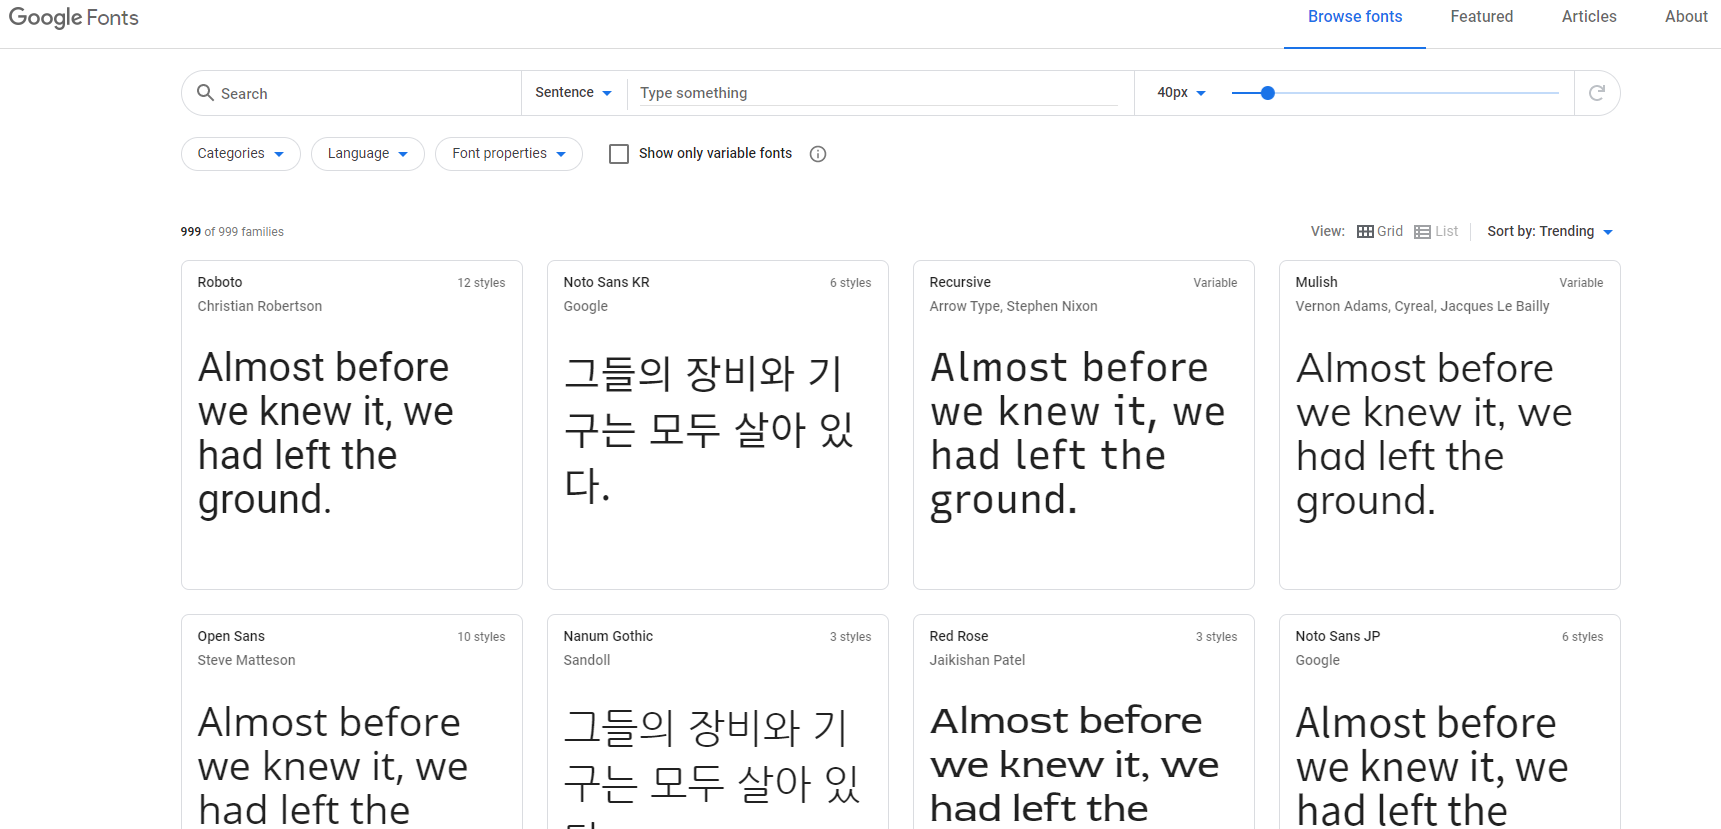
Task: Open the Noto Sans JP font card
Action: click(x=1450, y=722)
